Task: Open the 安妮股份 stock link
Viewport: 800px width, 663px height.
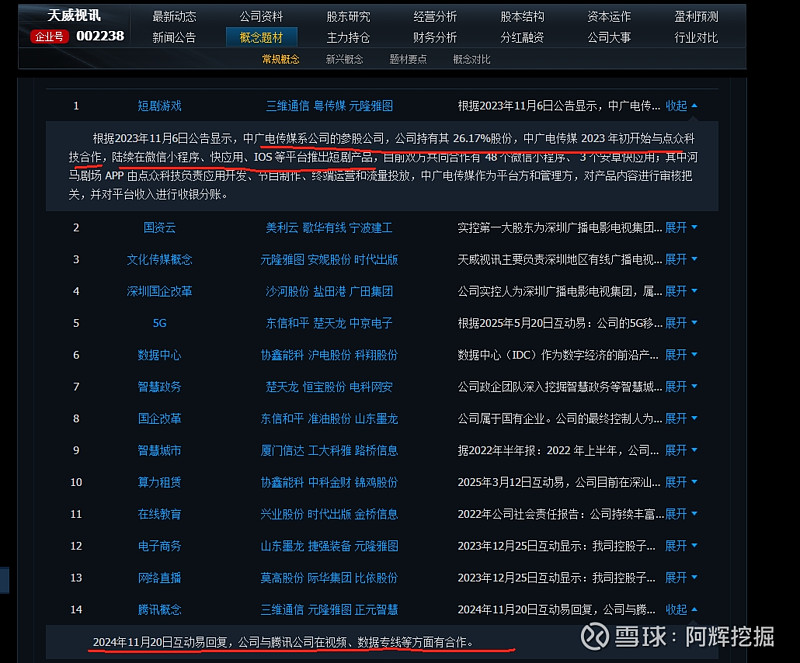Action: tap(329, 259)
